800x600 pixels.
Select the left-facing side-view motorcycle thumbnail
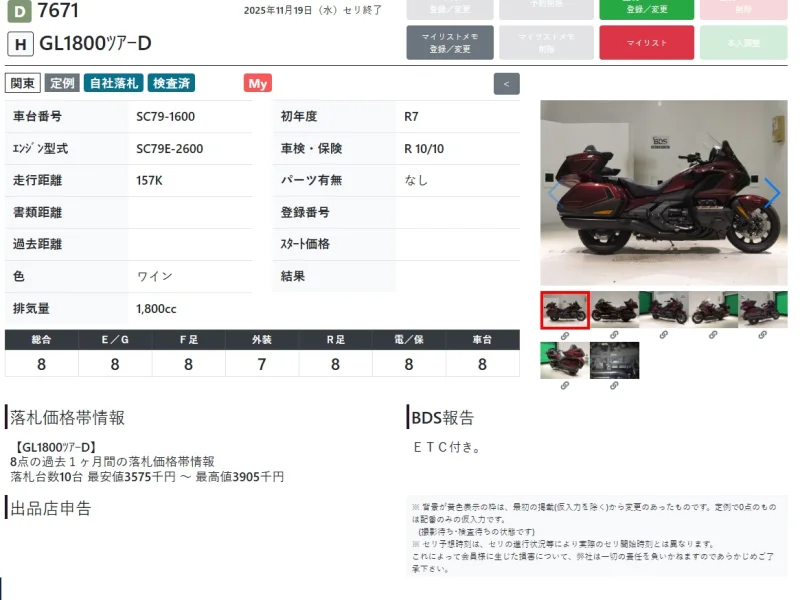tap(614, 309)
